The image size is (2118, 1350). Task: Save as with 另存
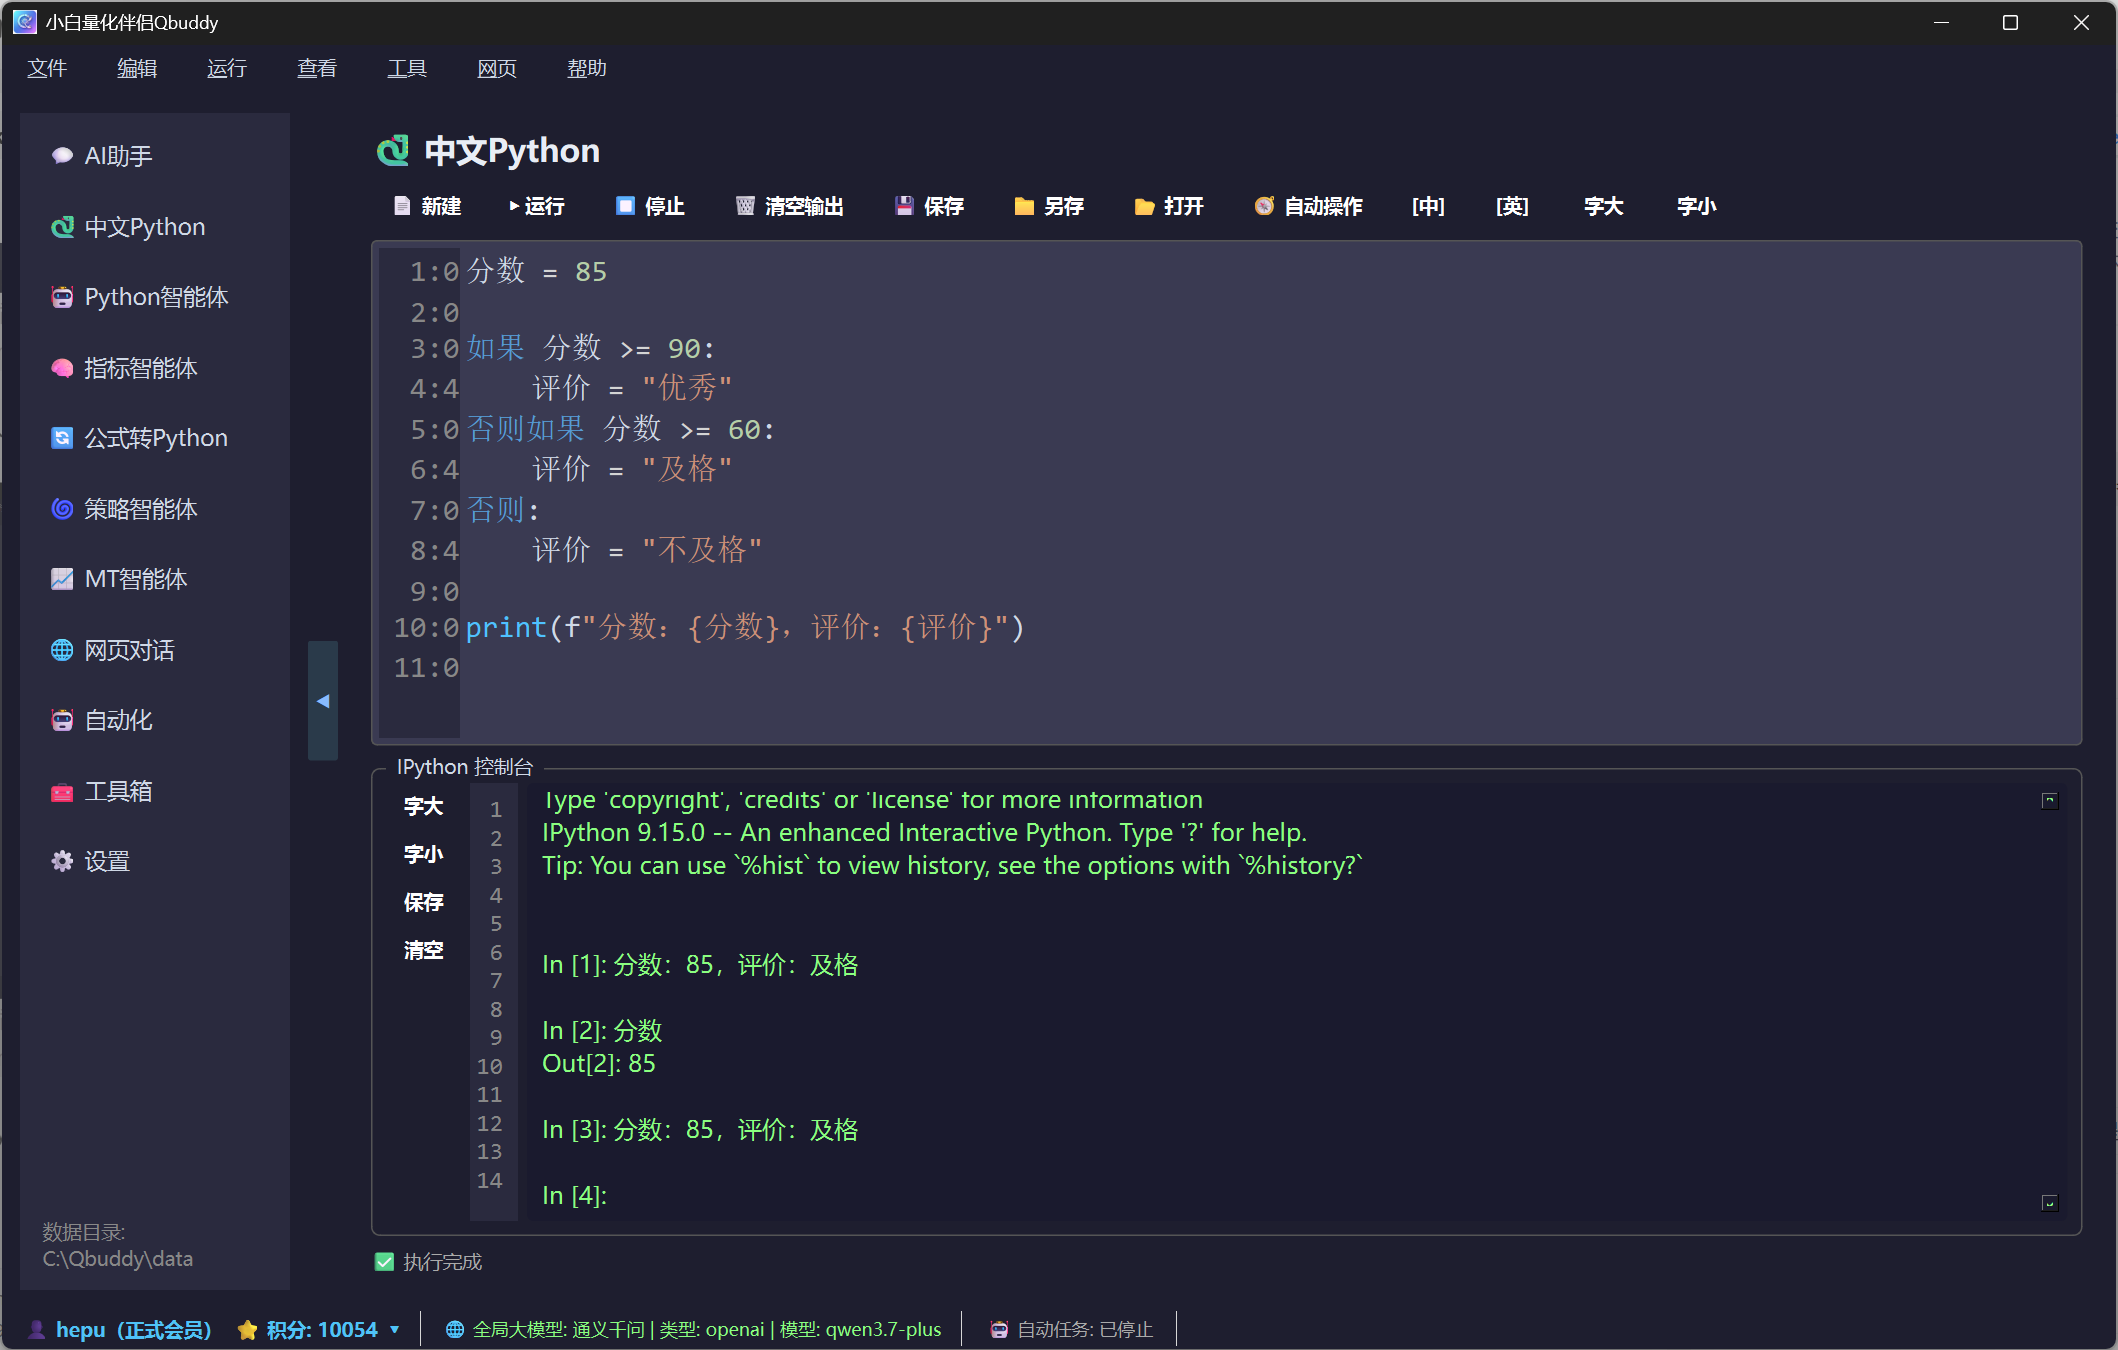pyautogui.click(x=1050, y=206)
